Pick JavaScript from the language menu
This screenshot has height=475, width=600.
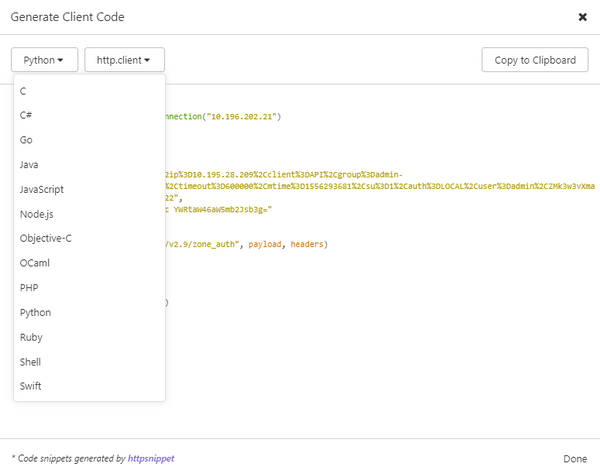(x=89, y=189)
